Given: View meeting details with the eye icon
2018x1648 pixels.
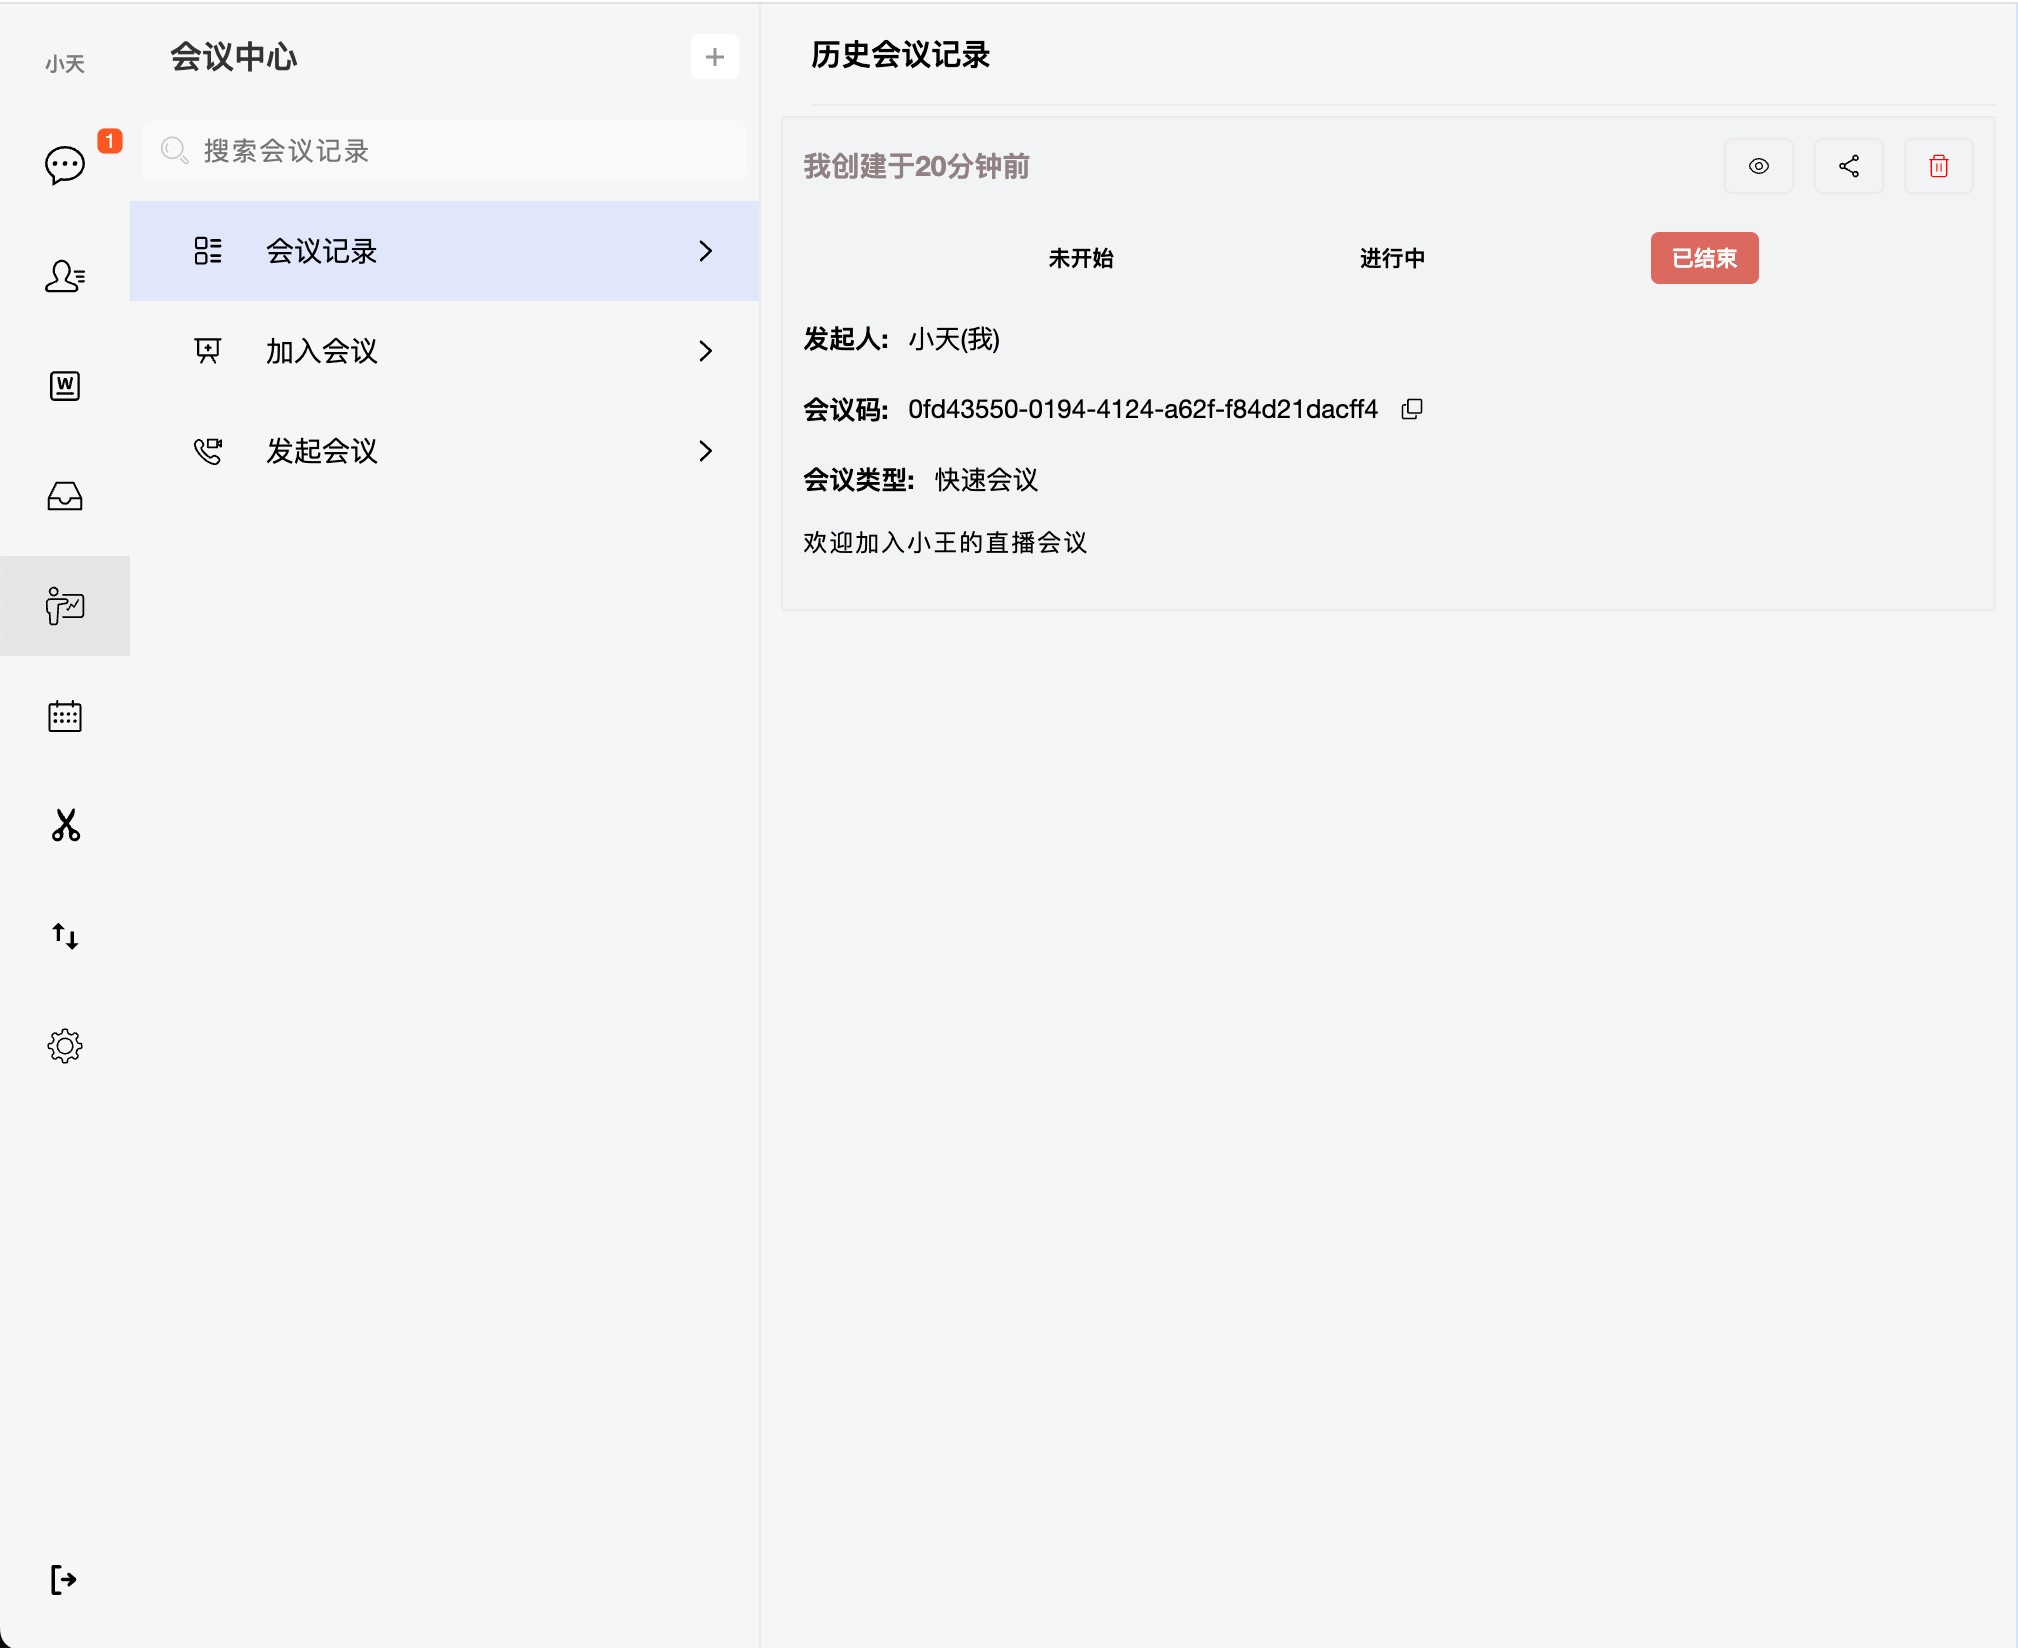Looking at the screenshot, I should click(x=1759, y=166).
